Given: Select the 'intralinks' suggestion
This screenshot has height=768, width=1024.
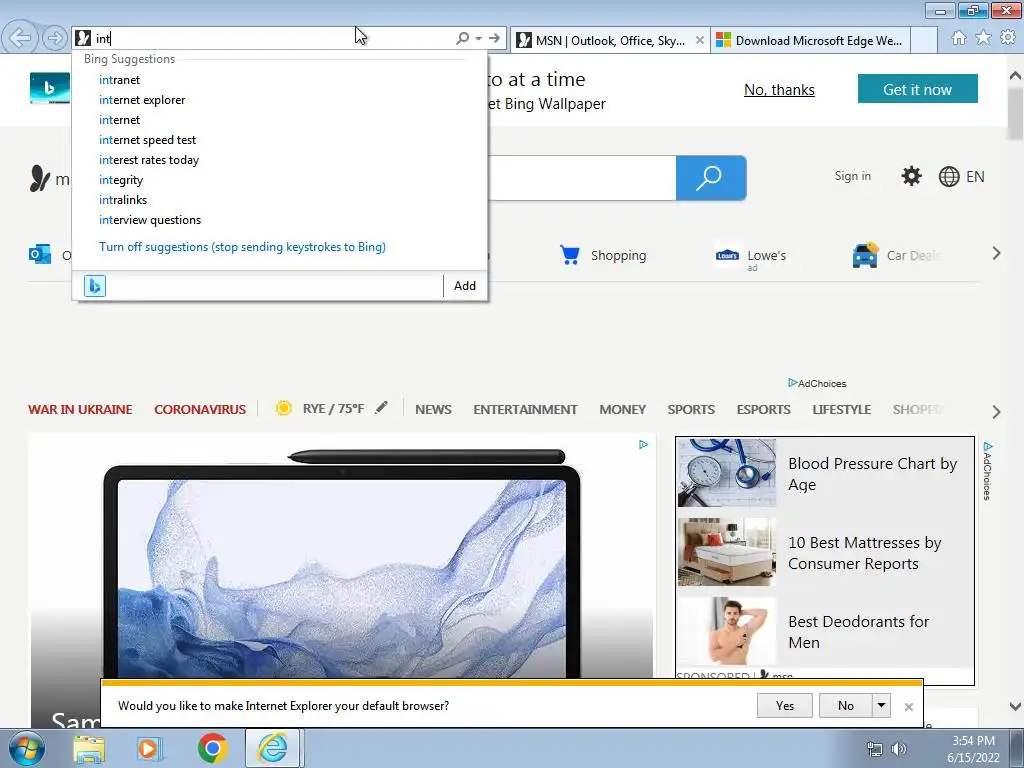Looking at the screenshot, I should pos(123,200).
